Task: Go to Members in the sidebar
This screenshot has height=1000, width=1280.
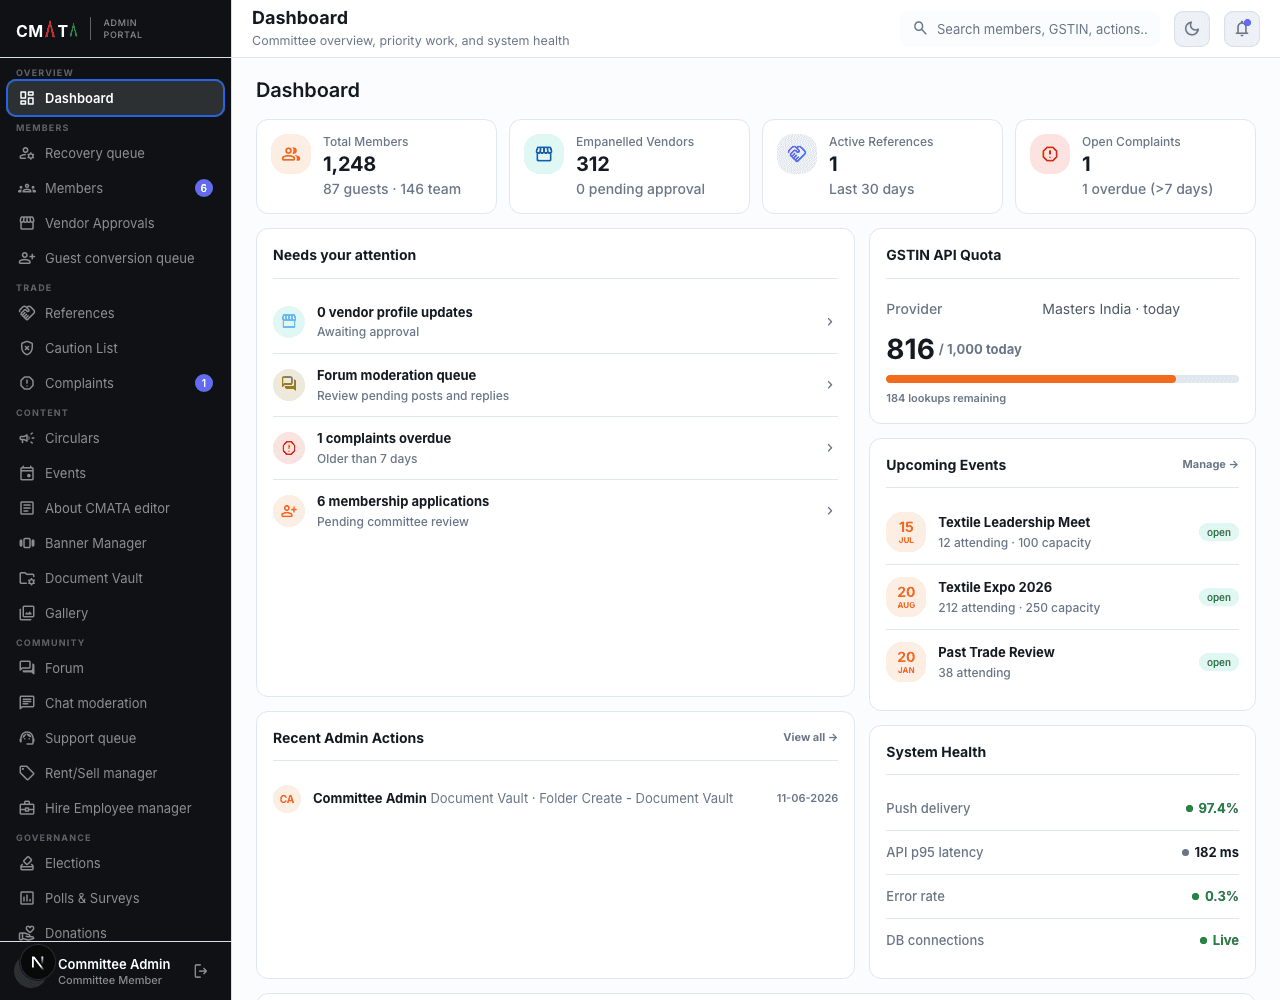Action: click(x=116, y=188)
